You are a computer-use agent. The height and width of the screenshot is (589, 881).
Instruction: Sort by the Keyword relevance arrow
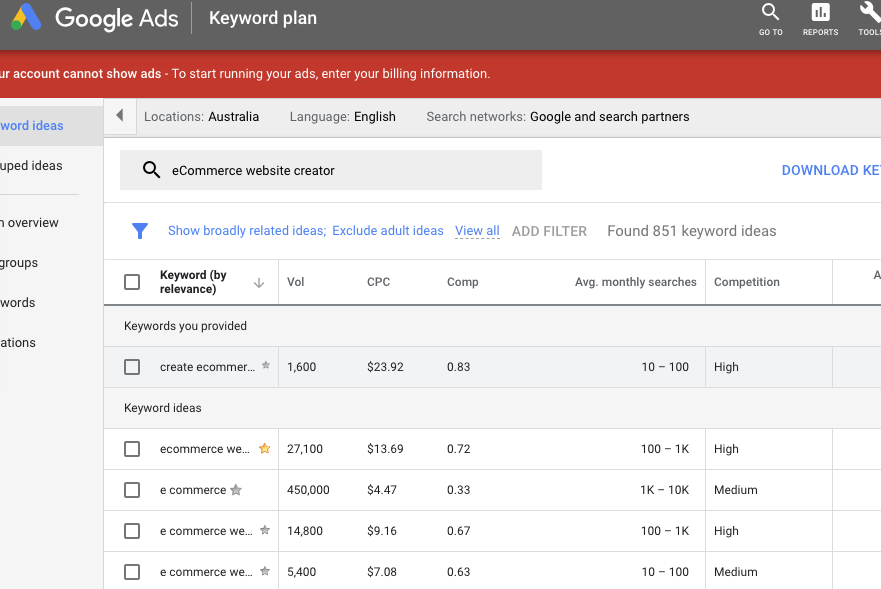tap(258, 283)
